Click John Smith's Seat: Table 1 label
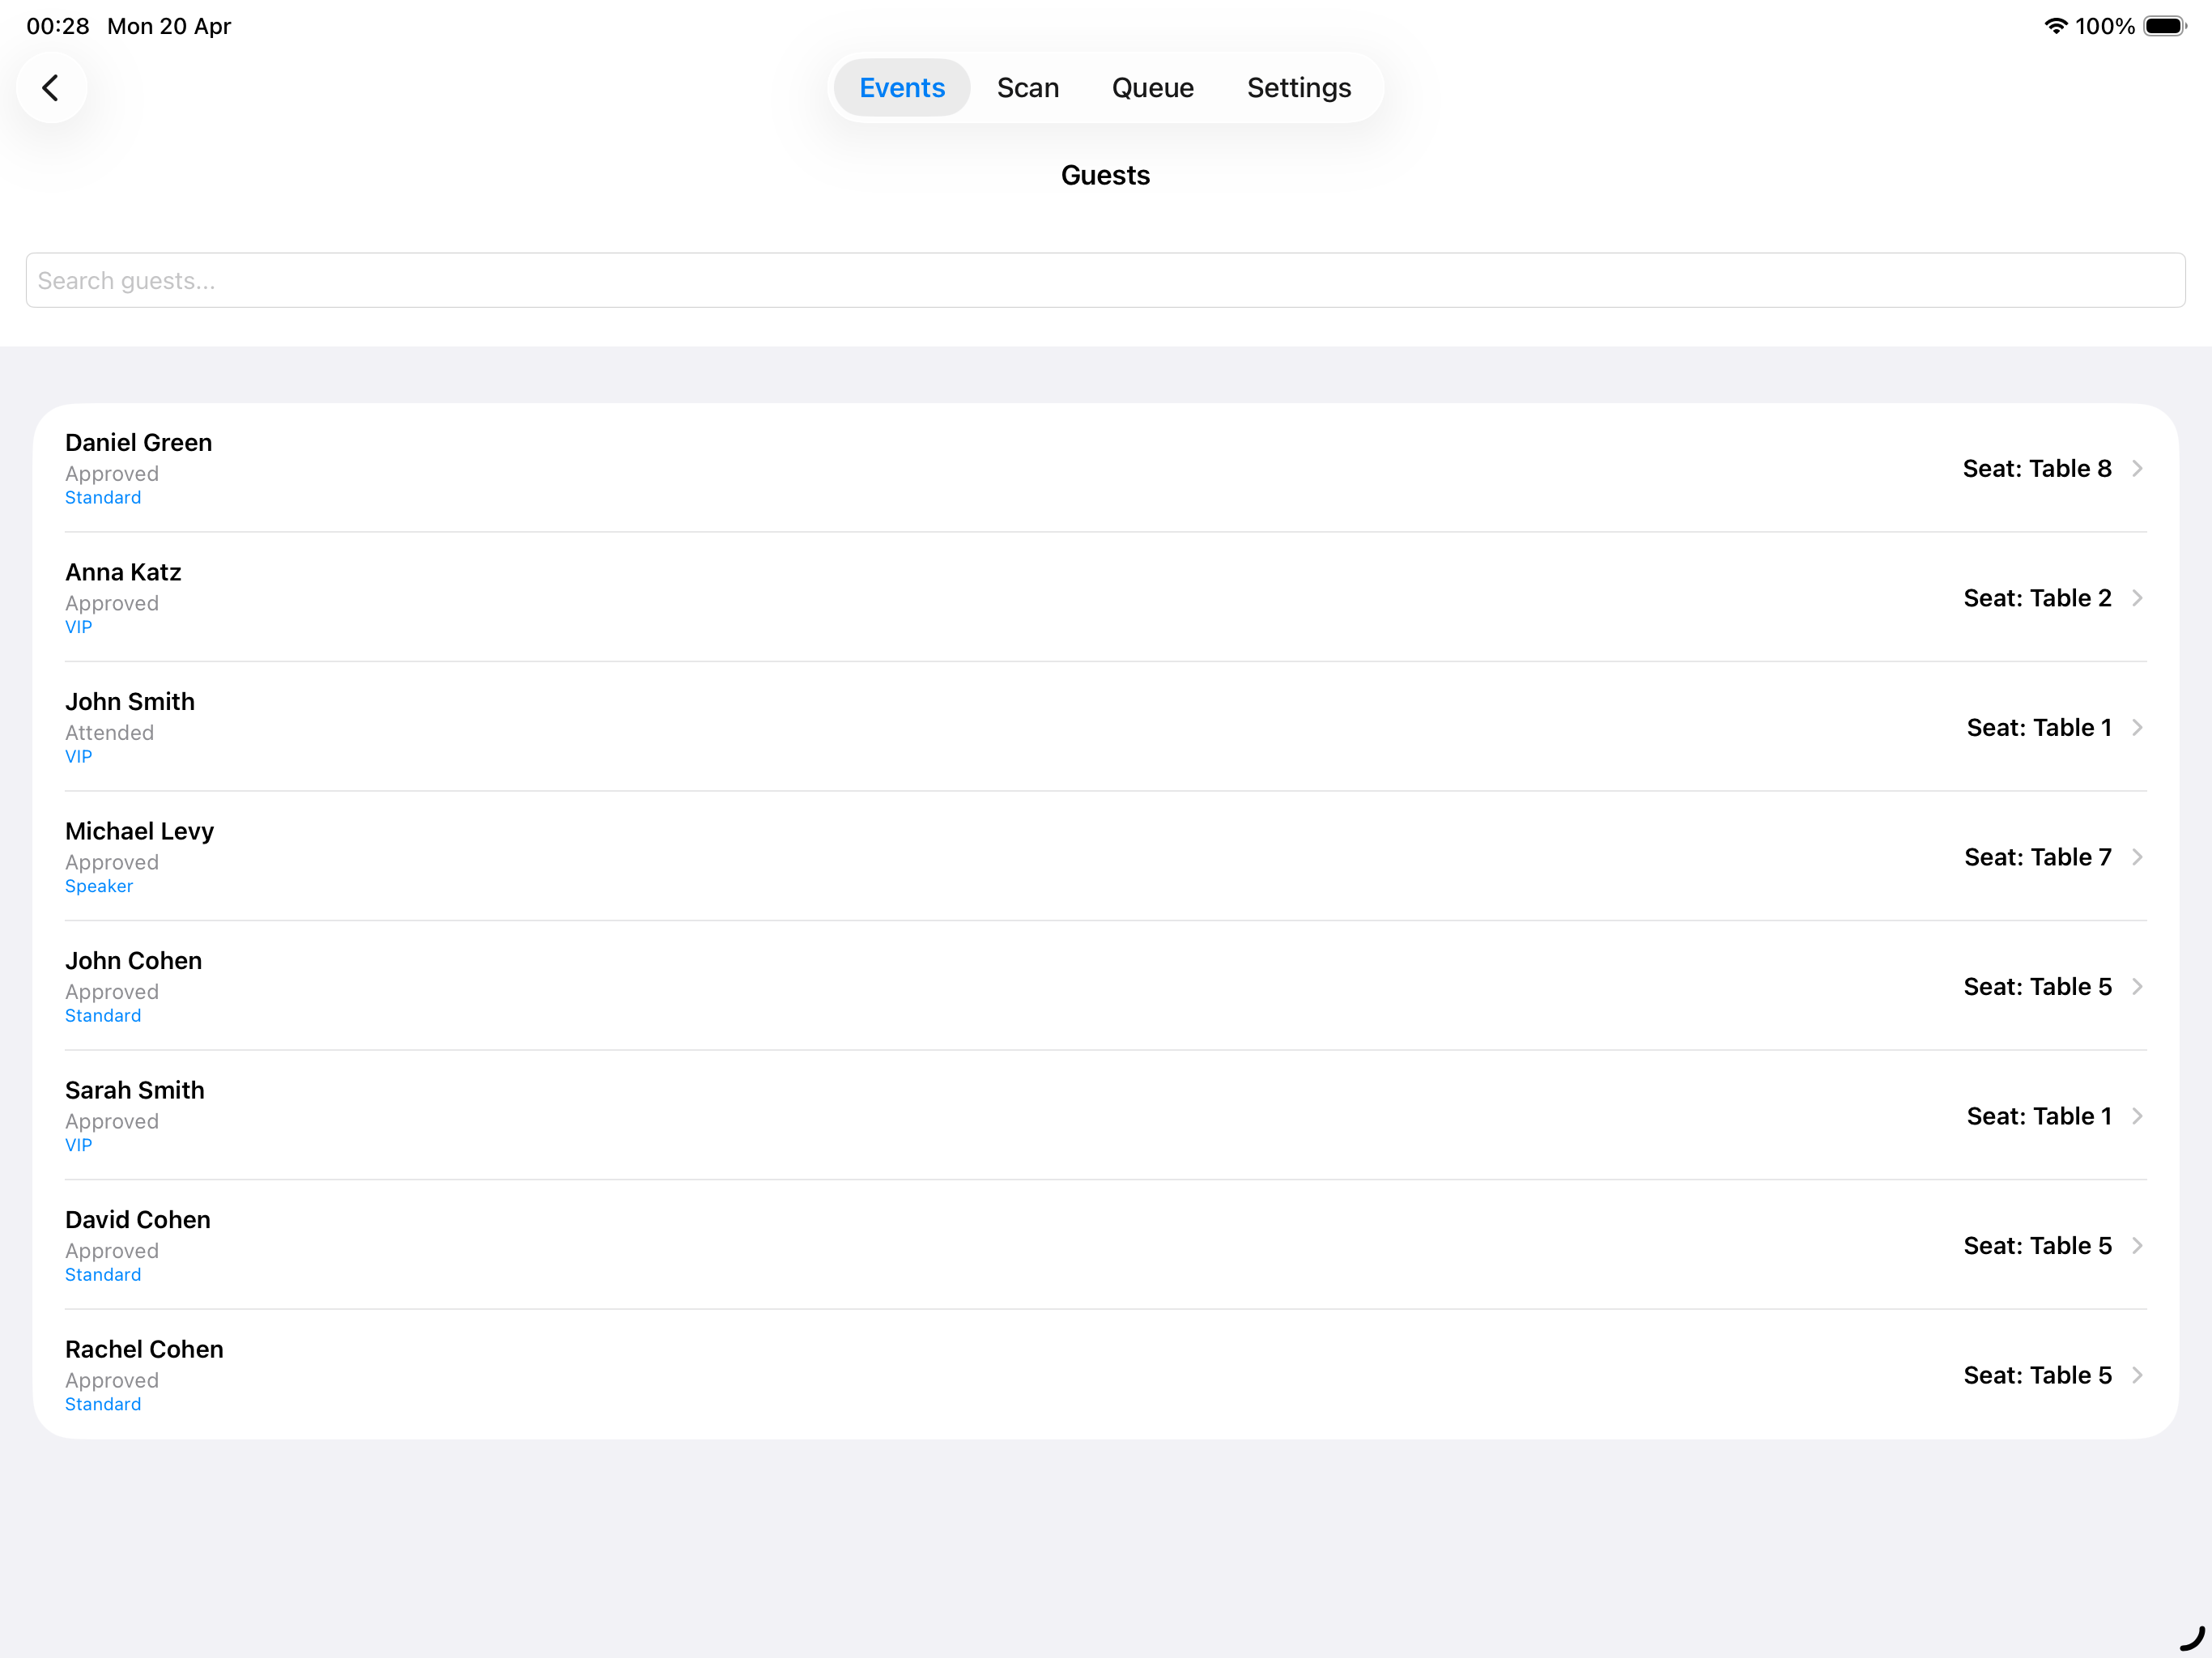This screenshot has width=2212, height=1658. 2039,728
